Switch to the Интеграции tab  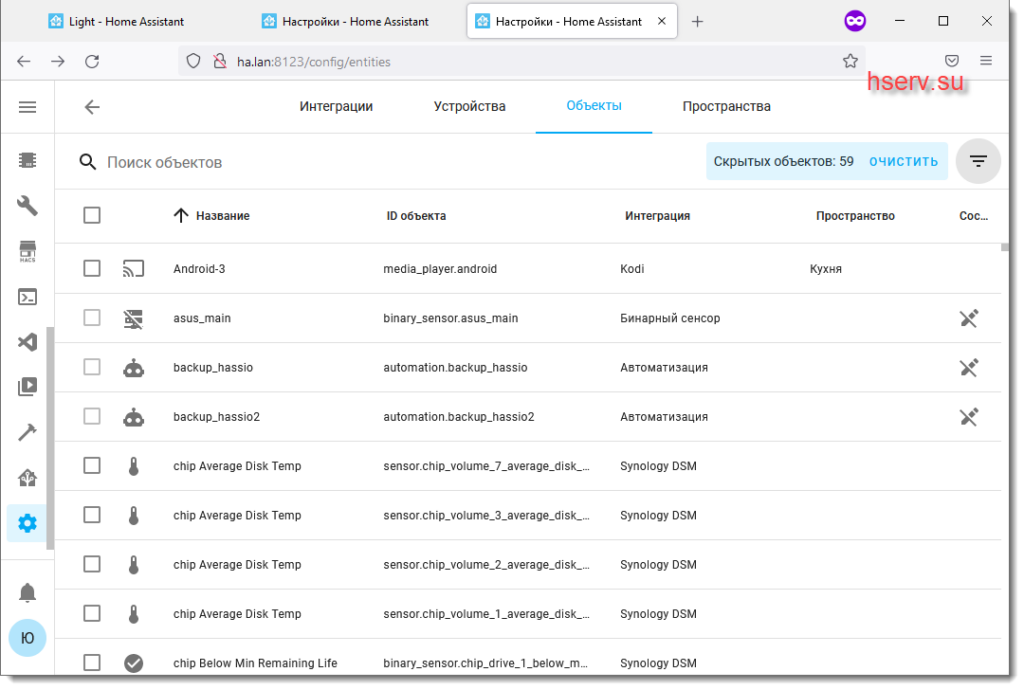pos(336,106)
